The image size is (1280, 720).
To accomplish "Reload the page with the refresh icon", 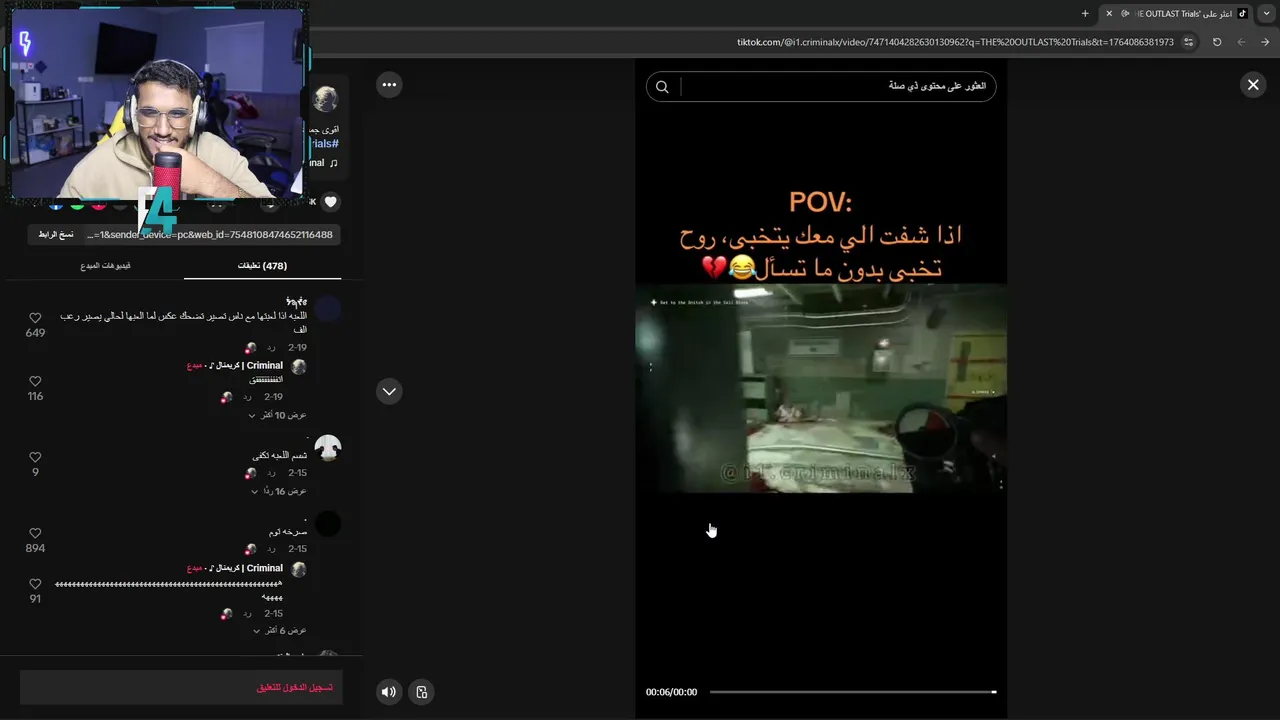I will point(1217,42).
